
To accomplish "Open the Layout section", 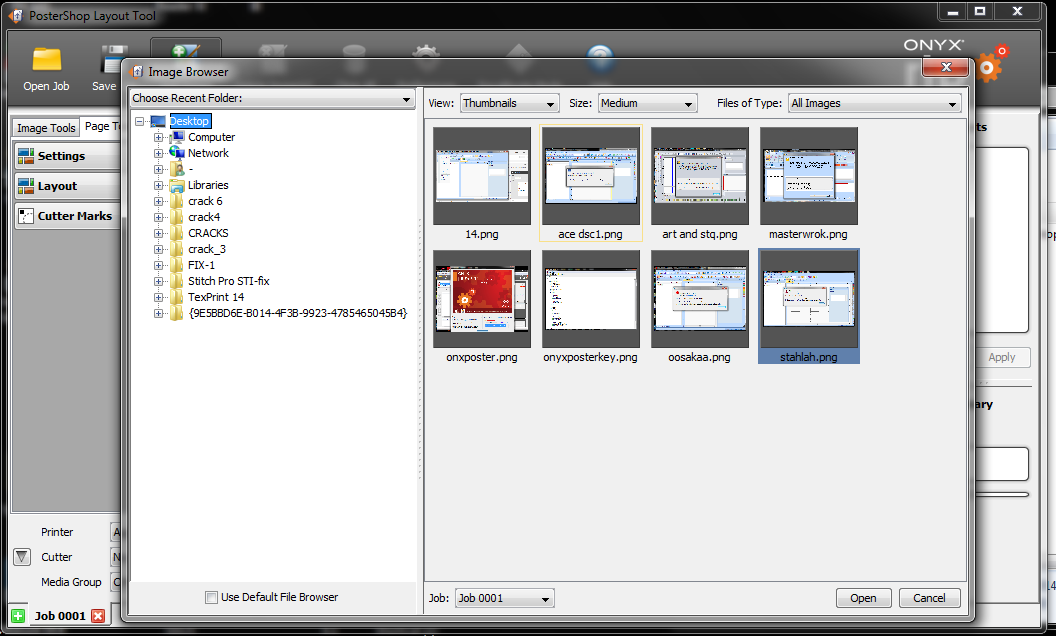I will [x=67, y=186].
